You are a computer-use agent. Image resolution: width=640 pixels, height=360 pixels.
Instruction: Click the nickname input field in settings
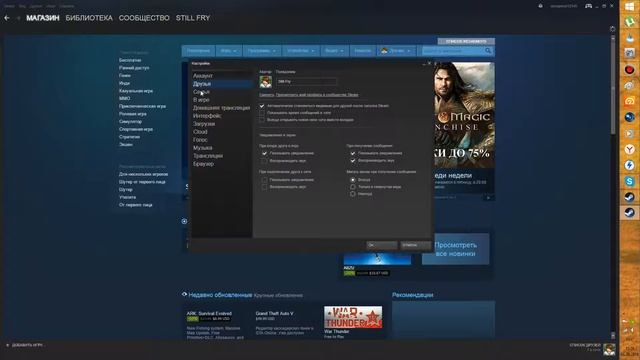pyautogui.click(x=307, y=82)
